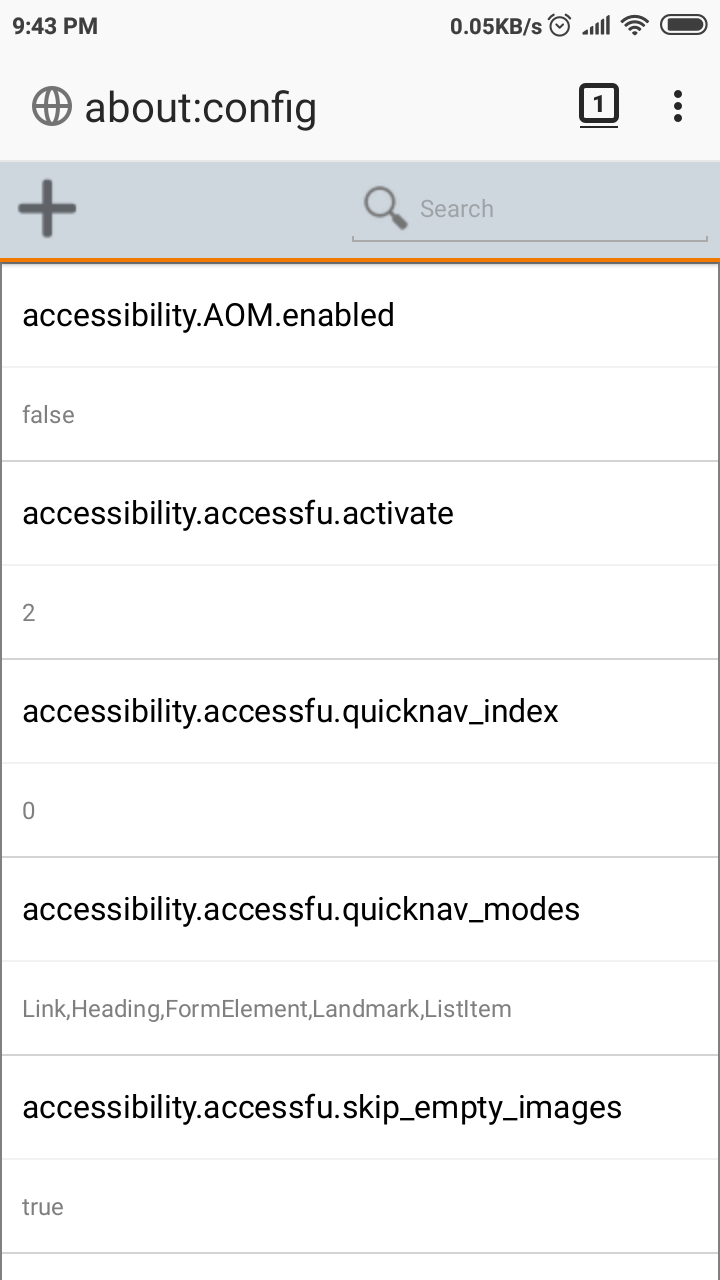Select accessibility.AOM.enabled preference
The image size is (720, 1280).
(x=360, y=316)
